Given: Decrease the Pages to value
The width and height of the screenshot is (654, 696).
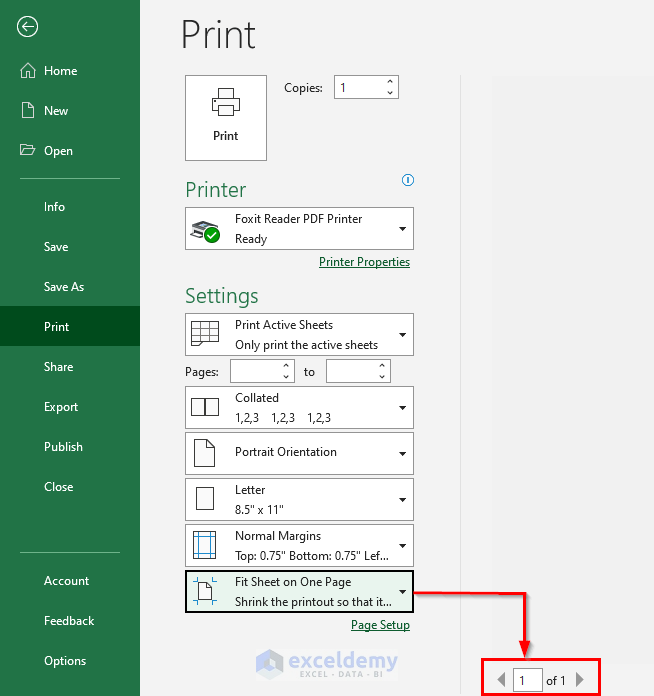Looking at the screenshot, I should 382,376.
